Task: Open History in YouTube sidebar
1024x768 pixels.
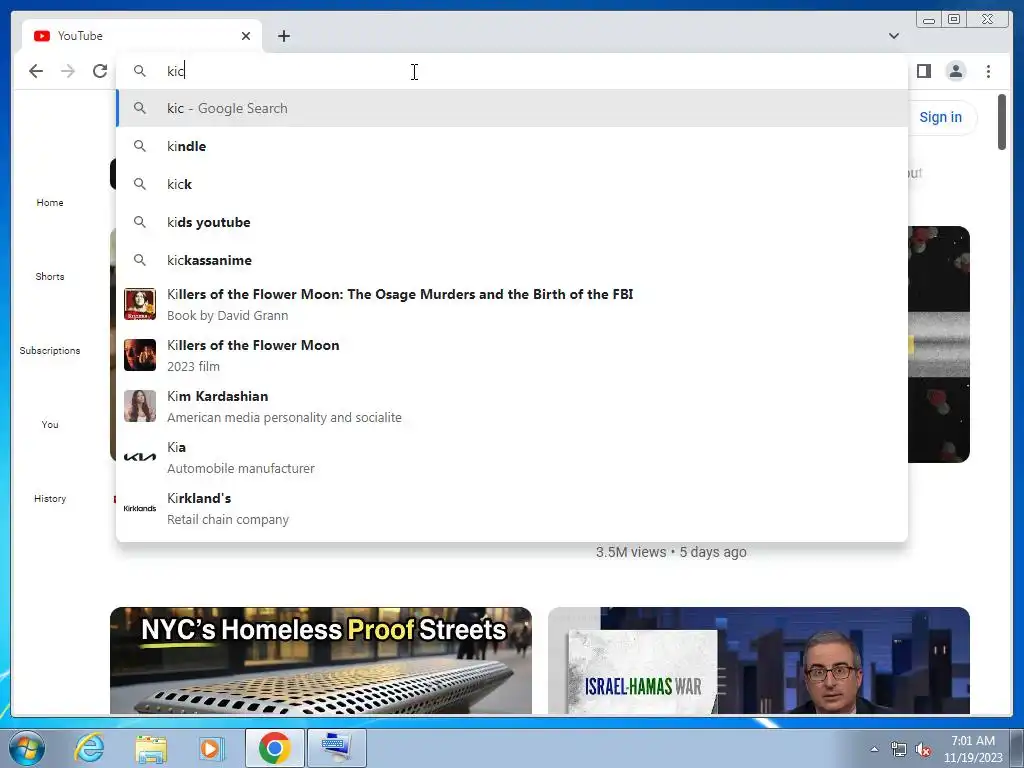Action: click(x=50, y=498)
